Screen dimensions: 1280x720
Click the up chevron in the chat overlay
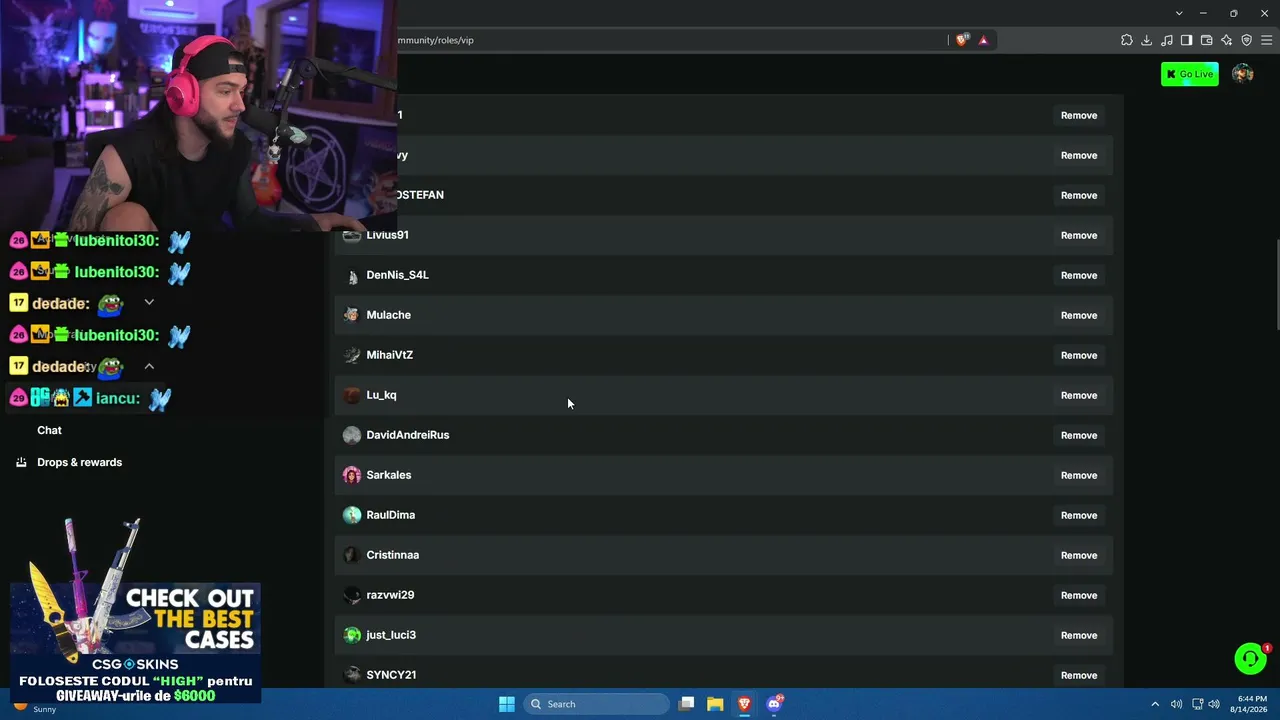click(x=149, y=366)
